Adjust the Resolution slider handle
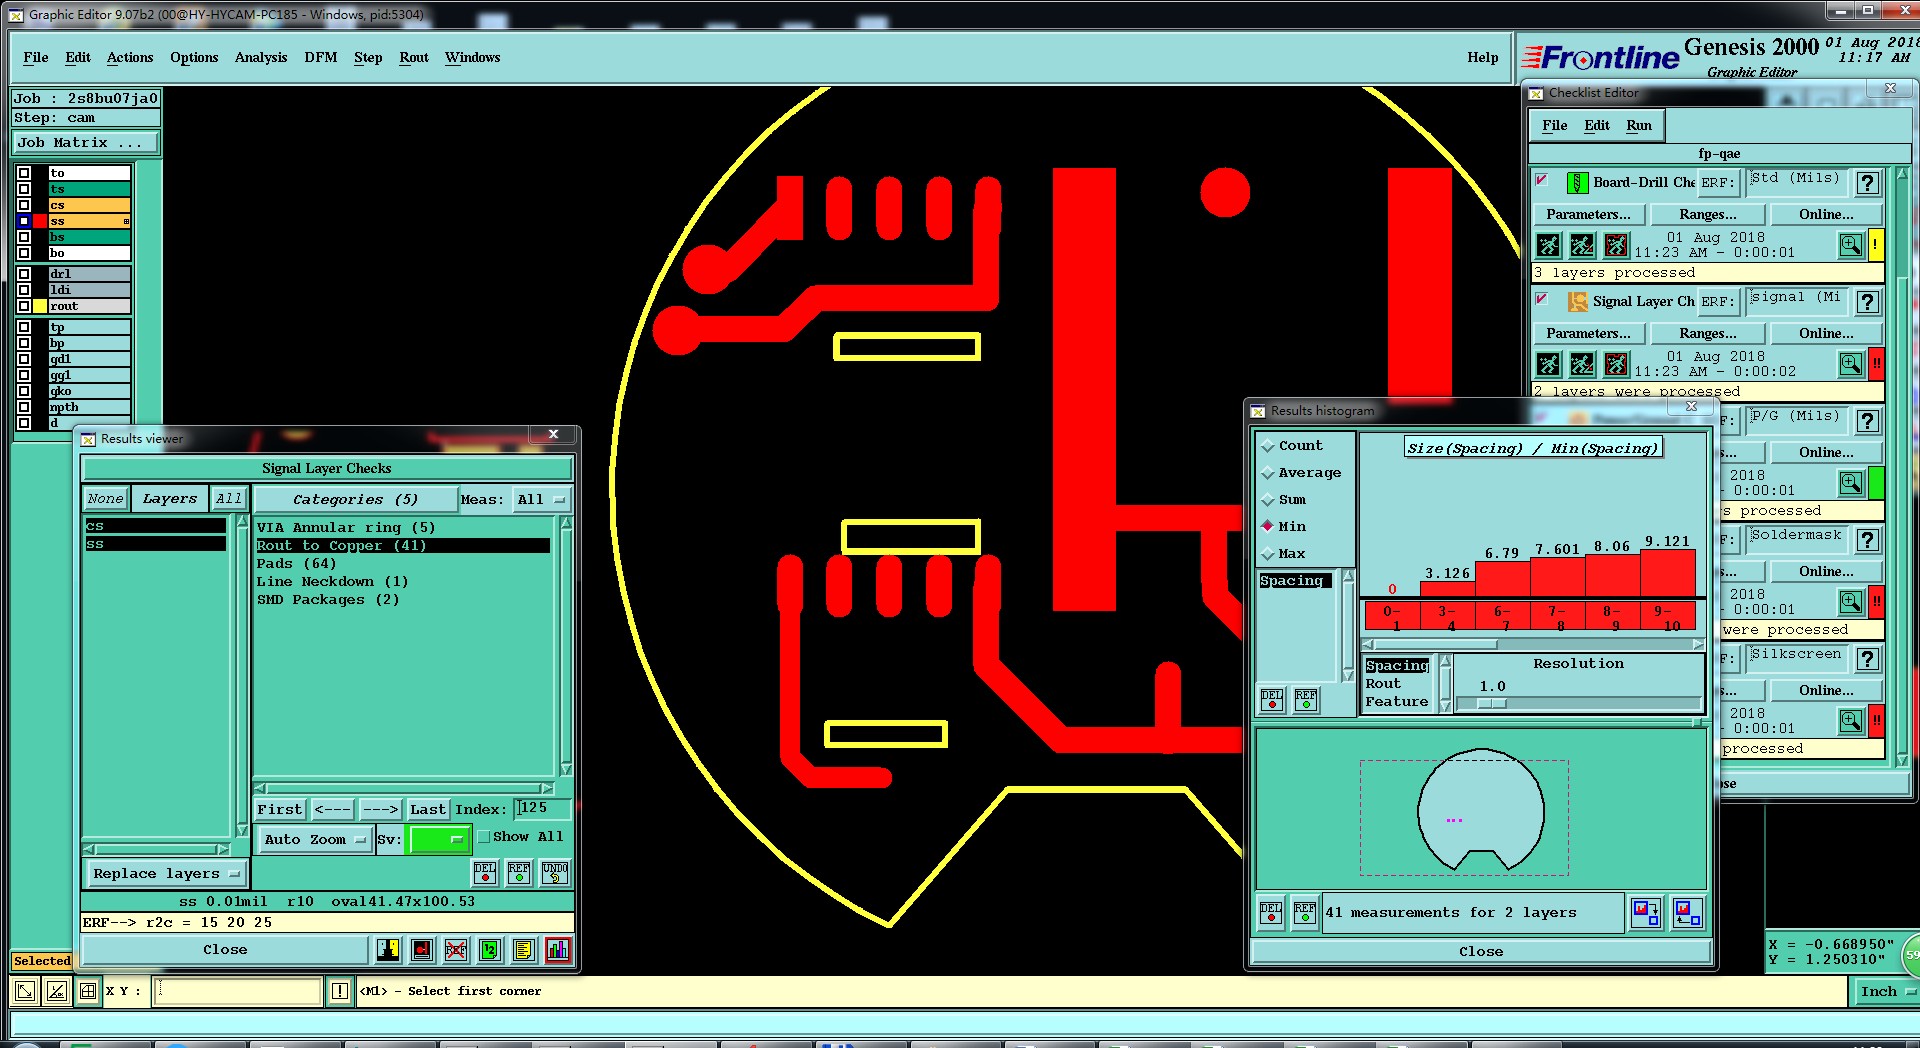 click(x=1491, y=703)
